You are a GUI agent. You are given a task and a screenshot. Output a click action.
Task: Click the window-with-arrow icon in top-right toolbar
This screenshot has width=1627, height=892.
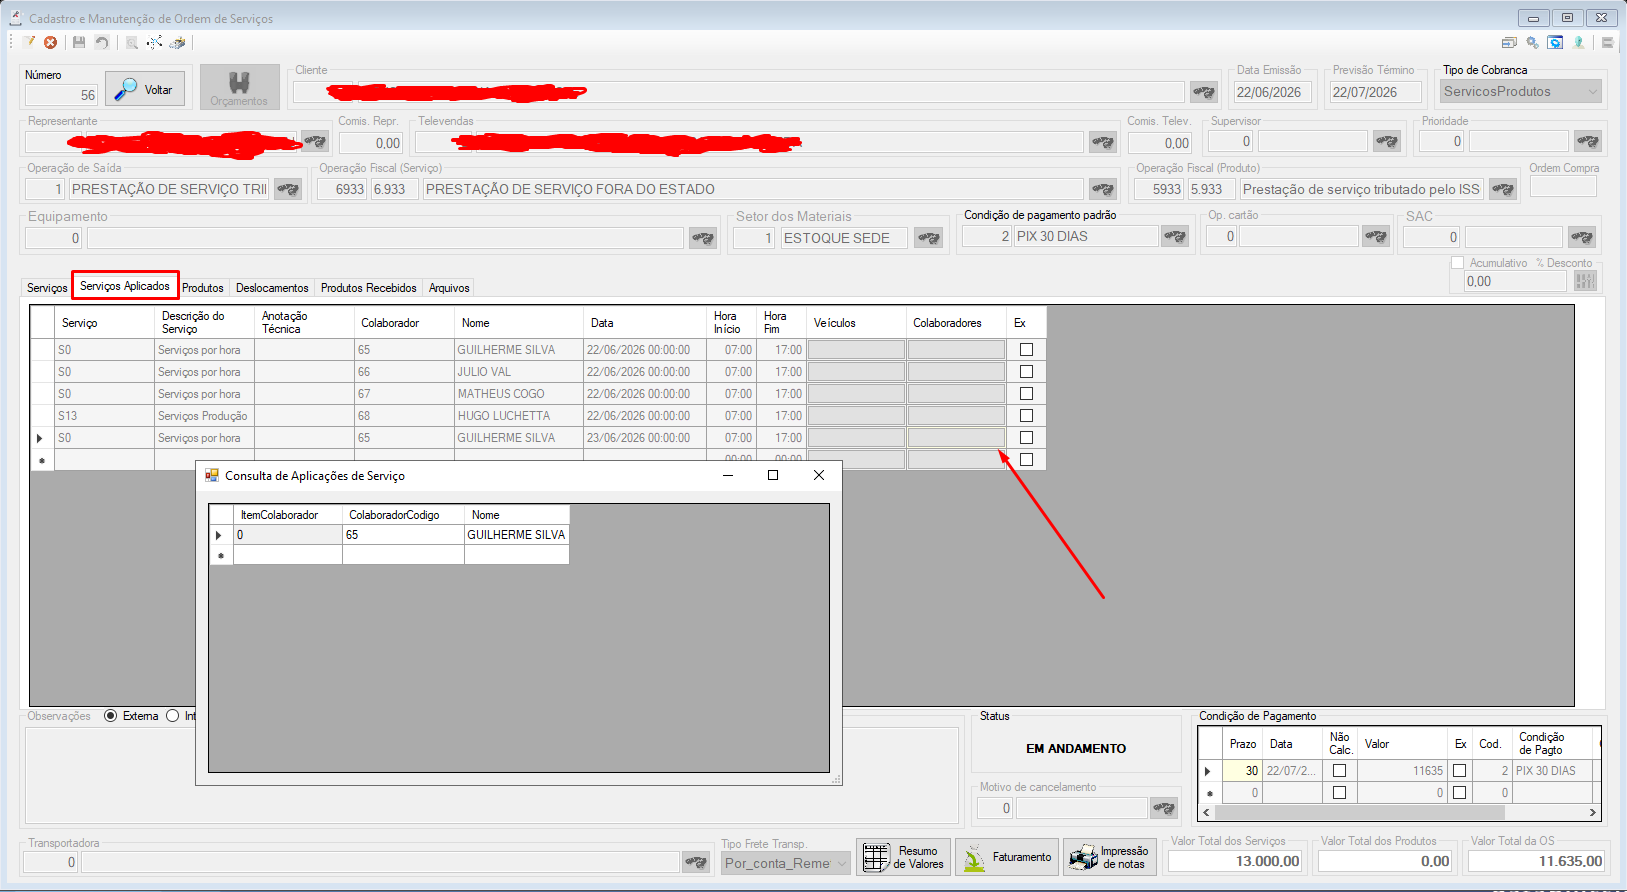[1509, 42]
